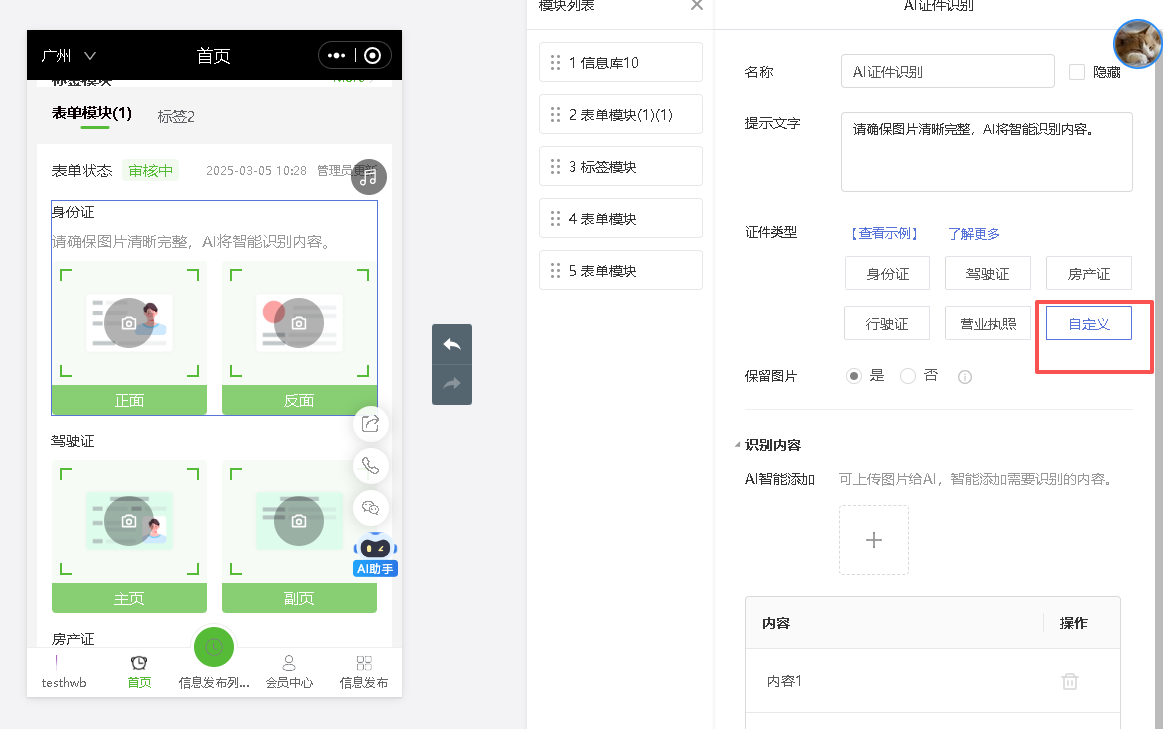Select 否 for 保留图片
Image resolution: width=1163 pixels, height=729 pixels.
click(x=907, y=376)
